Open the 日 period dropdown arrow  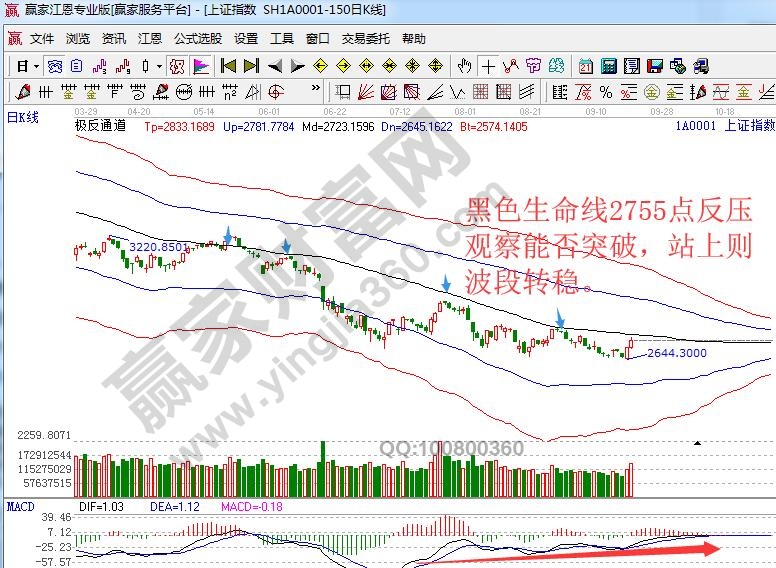tap(36, 66)
